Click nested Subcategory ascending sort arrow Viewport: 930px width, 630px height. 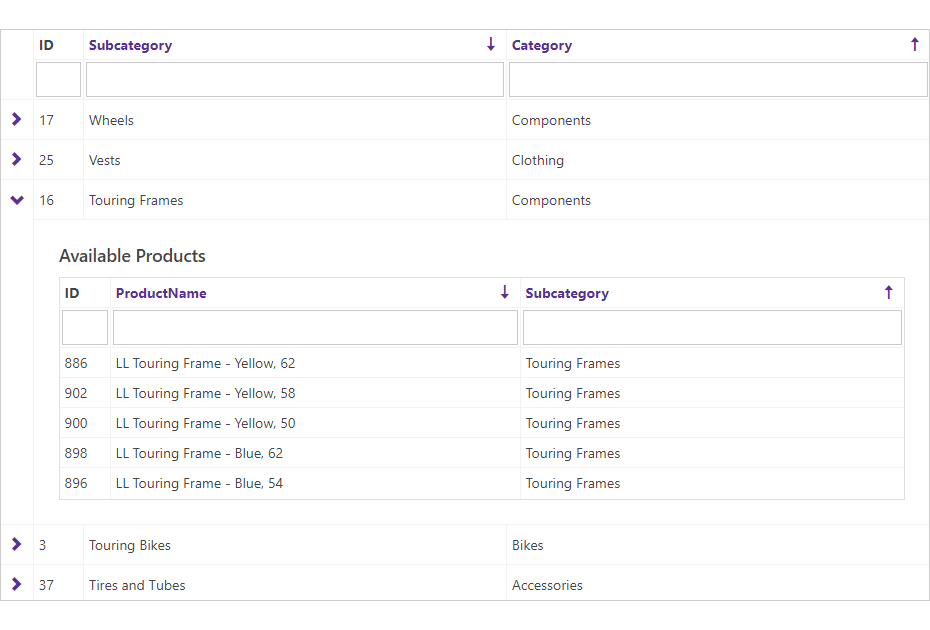888,293
